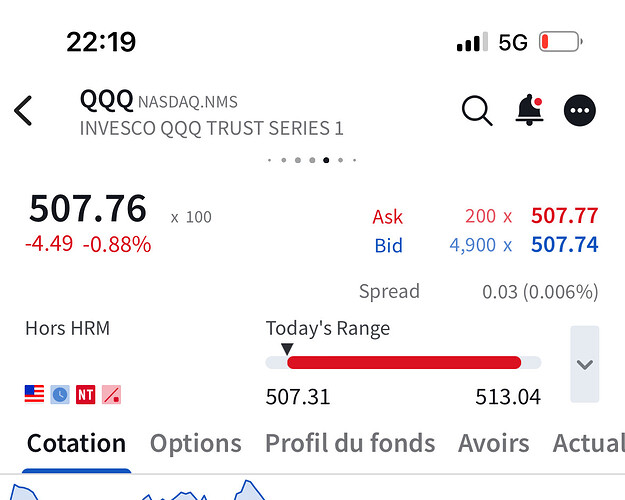Tap the last price 507.76
The image size is (625, 500).
click(x=88, y=208)
